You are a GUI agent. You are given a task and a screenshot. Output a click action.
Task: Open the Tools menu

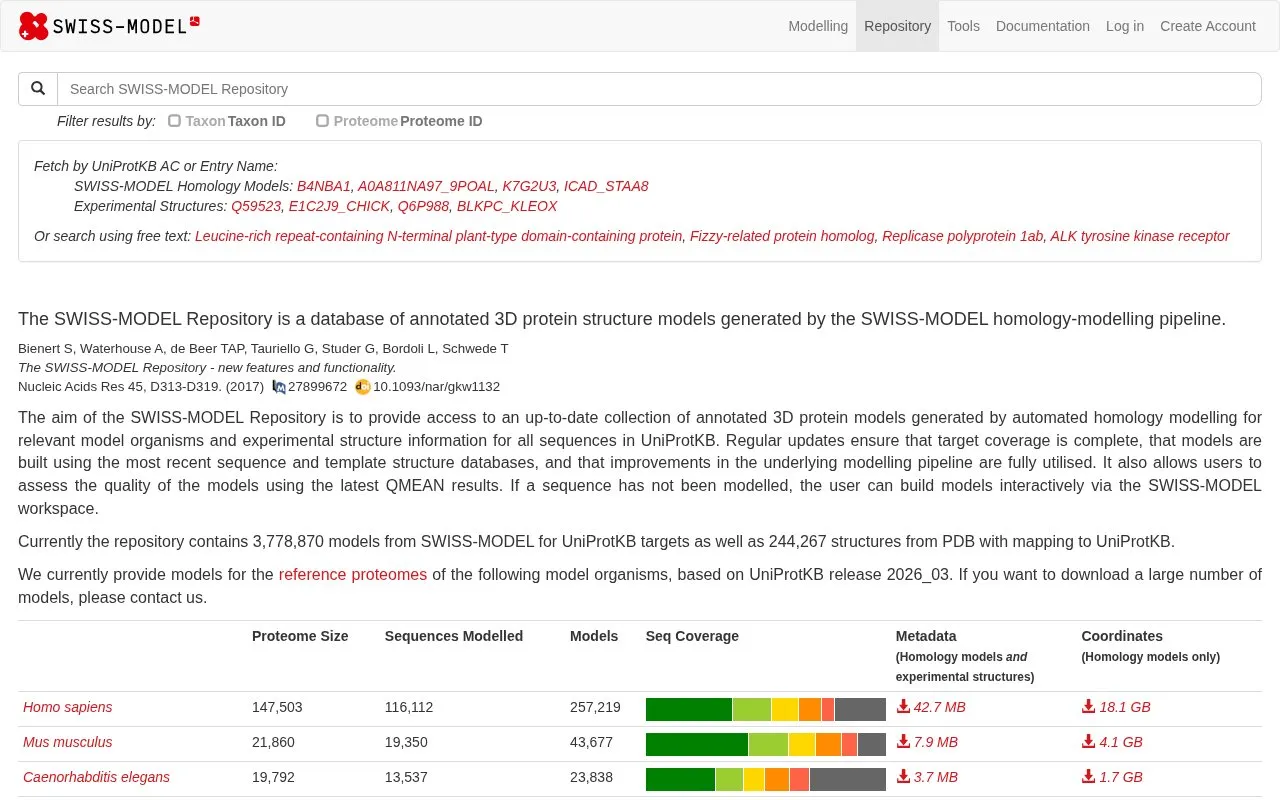[x=963, y=26]
